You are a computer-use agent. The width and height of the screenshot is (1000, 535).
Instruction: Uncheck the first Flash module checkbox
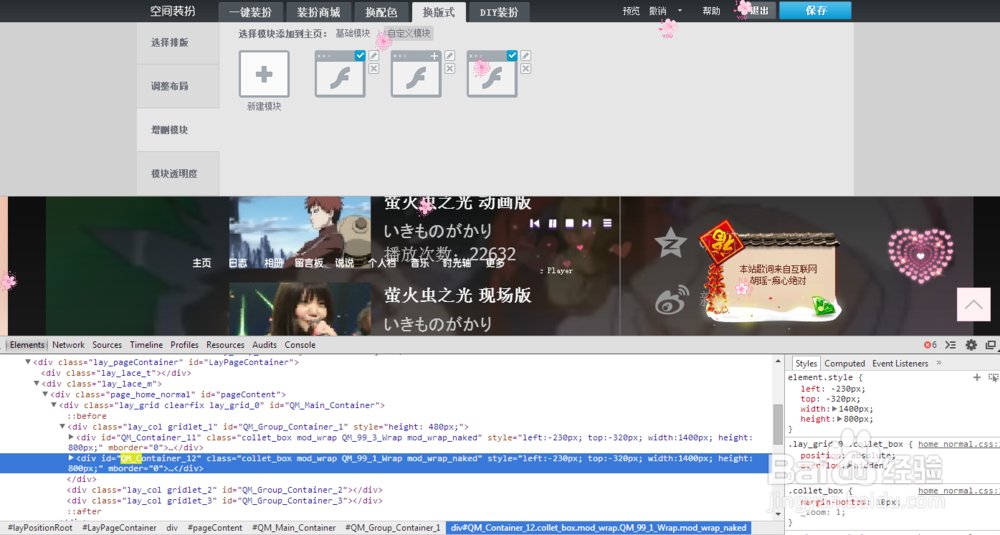(x=360, y=56)
